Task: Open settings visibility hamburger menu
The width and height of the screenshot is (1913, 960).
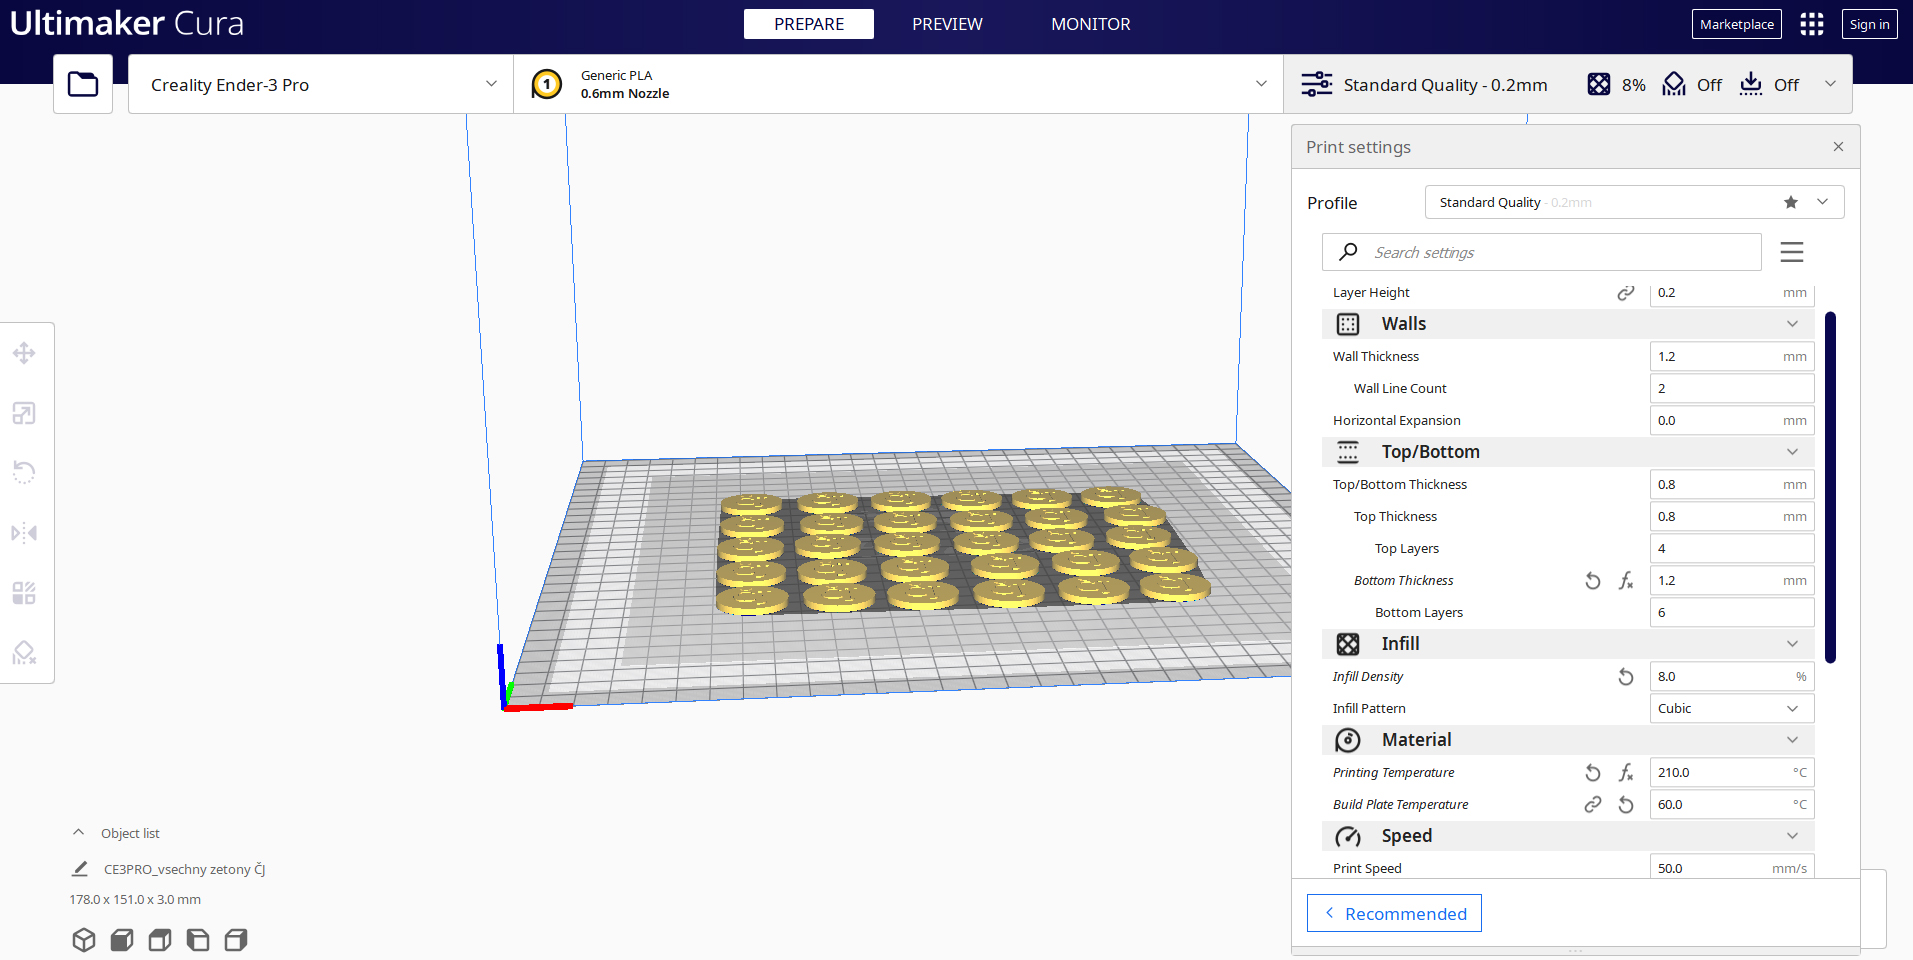Action: pos(1791,252)
